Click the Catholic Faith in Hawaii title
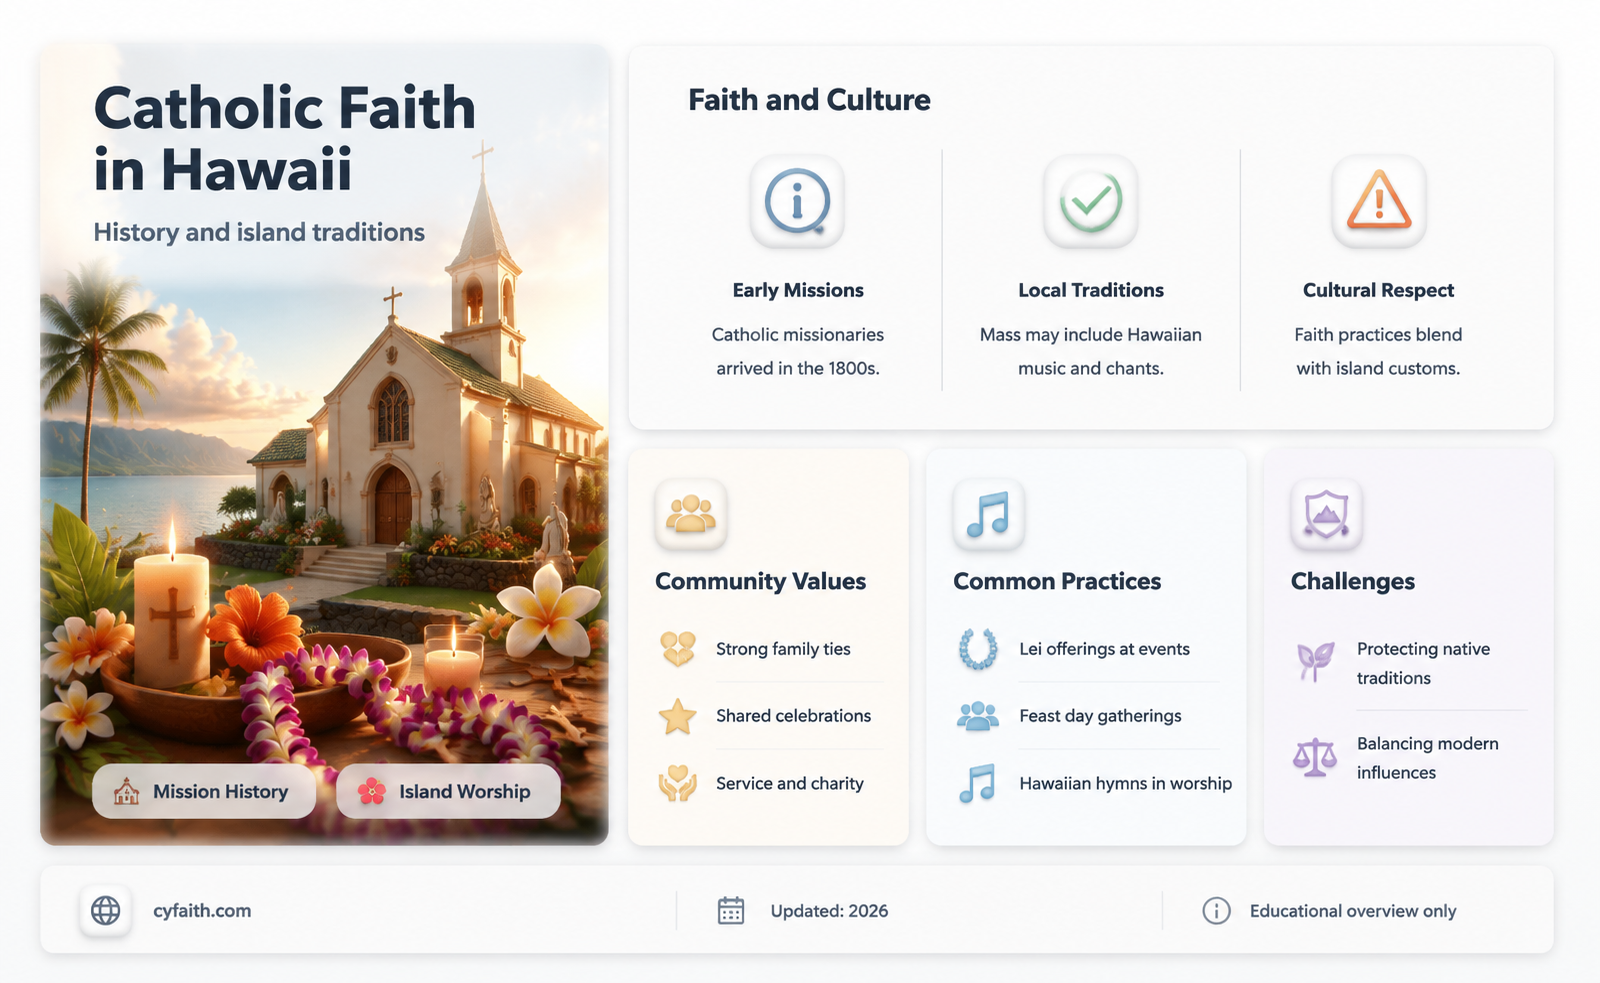Image resolution: width=1600 pixels, height=983 pixels. (x=284, y=138)
